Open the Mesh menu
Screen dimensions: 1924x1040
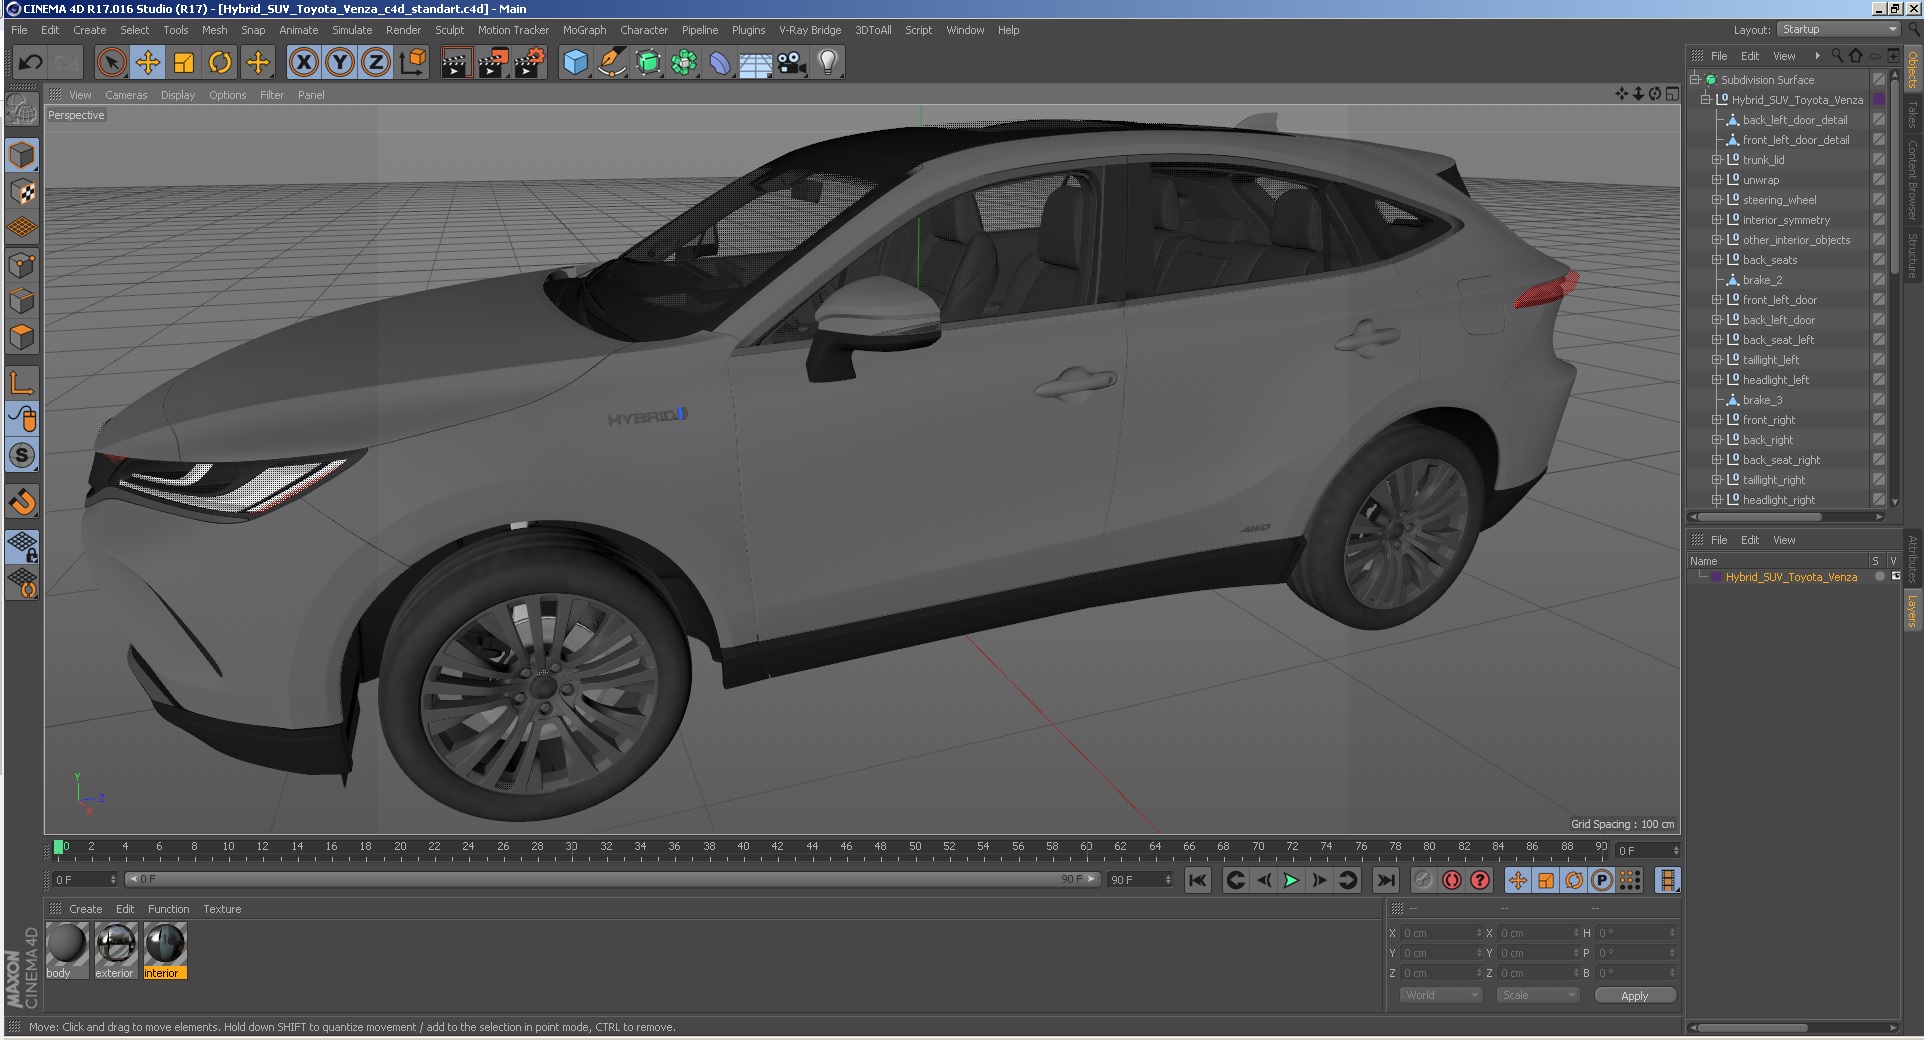pos(214,30)
